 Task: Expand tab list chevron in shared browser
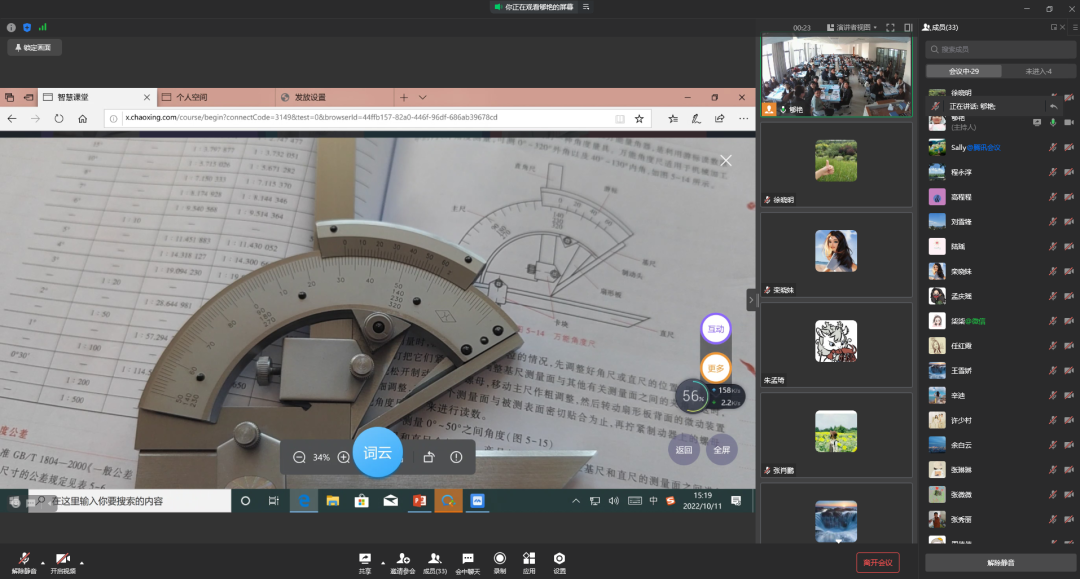(x=423, y=97)
